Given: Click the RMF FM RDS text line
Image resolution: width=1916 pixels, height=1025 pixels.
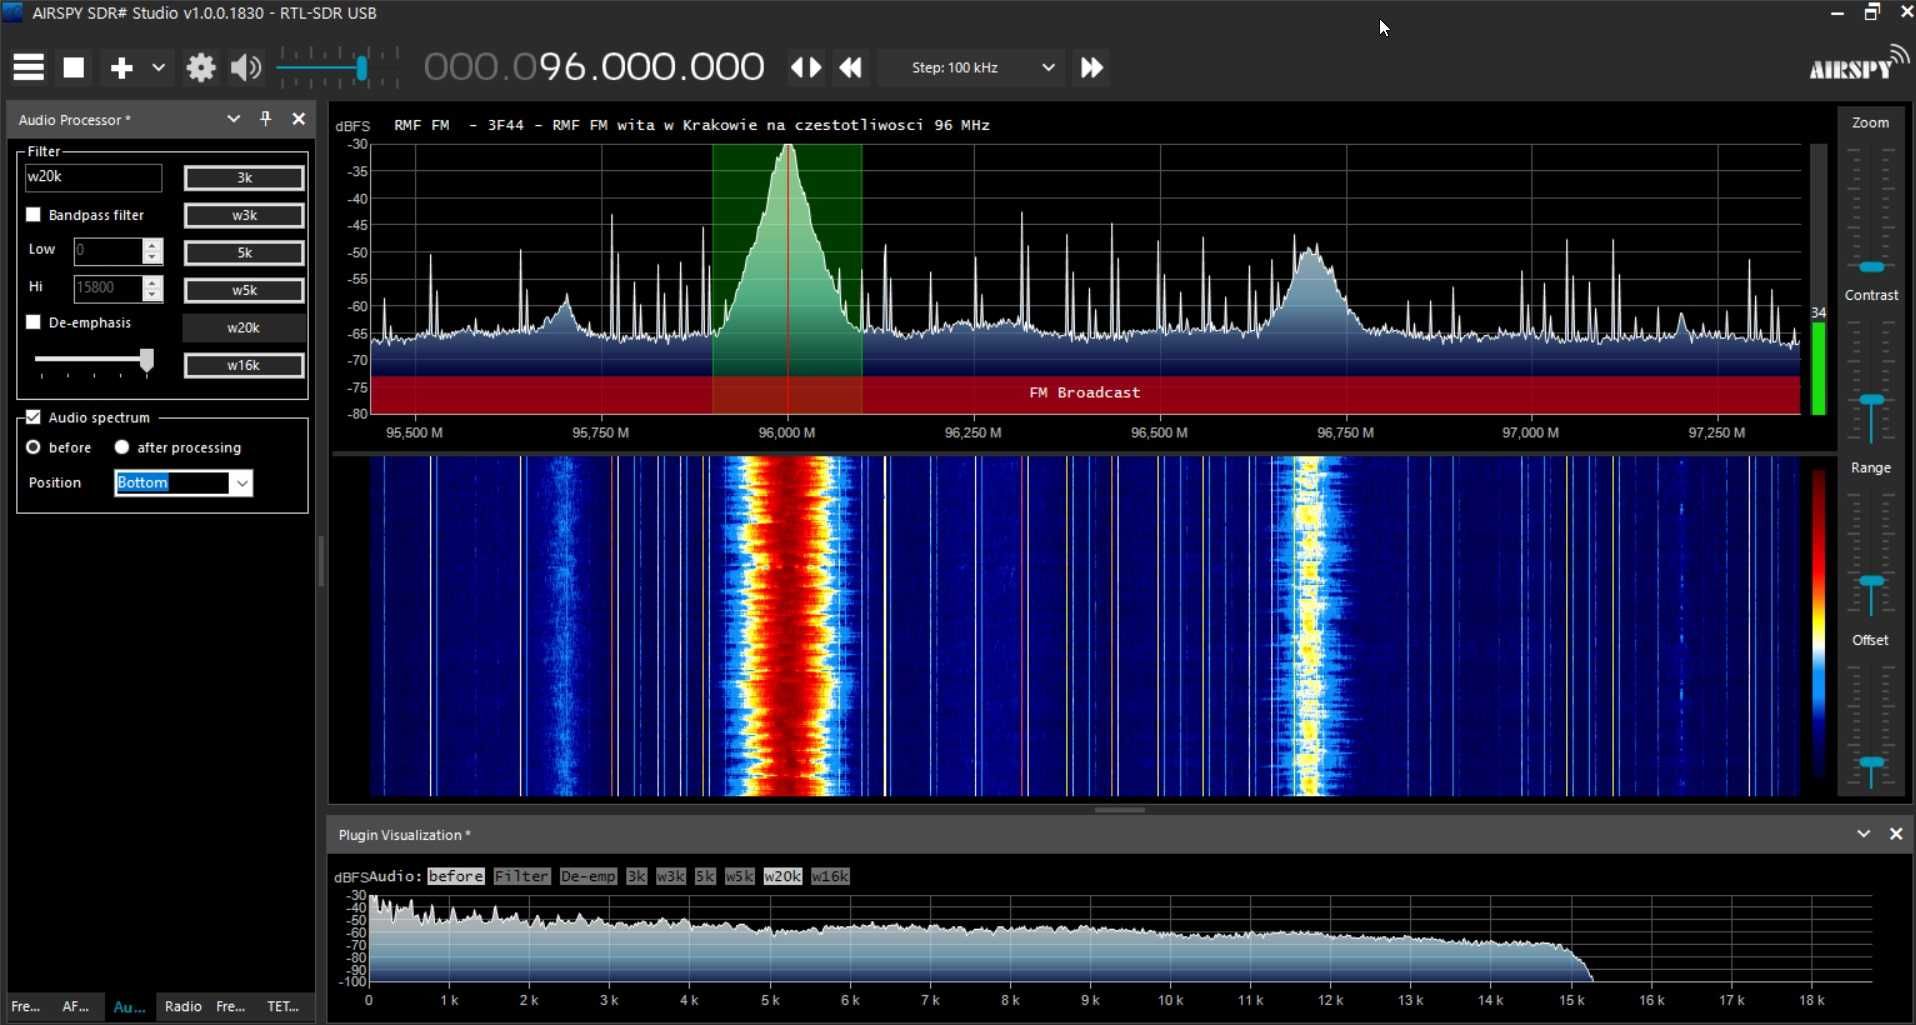Looking at the screenshot, I should (x=692, y=125).
